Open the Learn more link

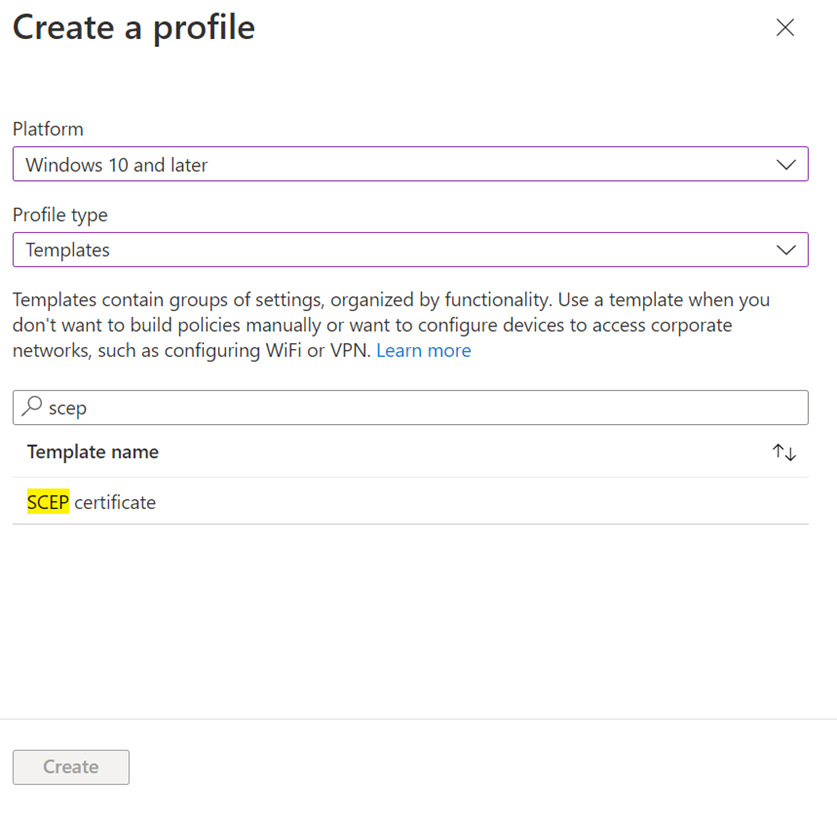(423, 350)
